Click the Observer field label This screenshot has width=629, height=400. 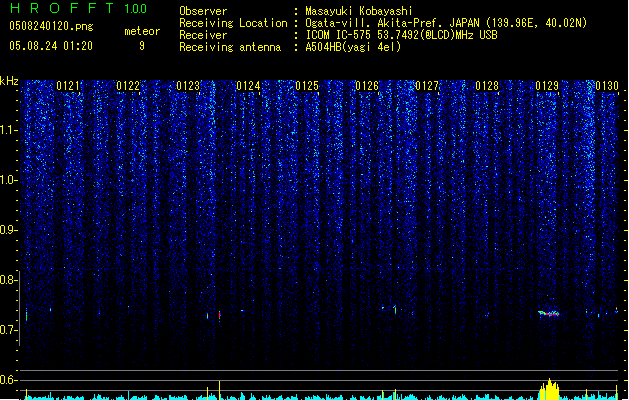203,11
